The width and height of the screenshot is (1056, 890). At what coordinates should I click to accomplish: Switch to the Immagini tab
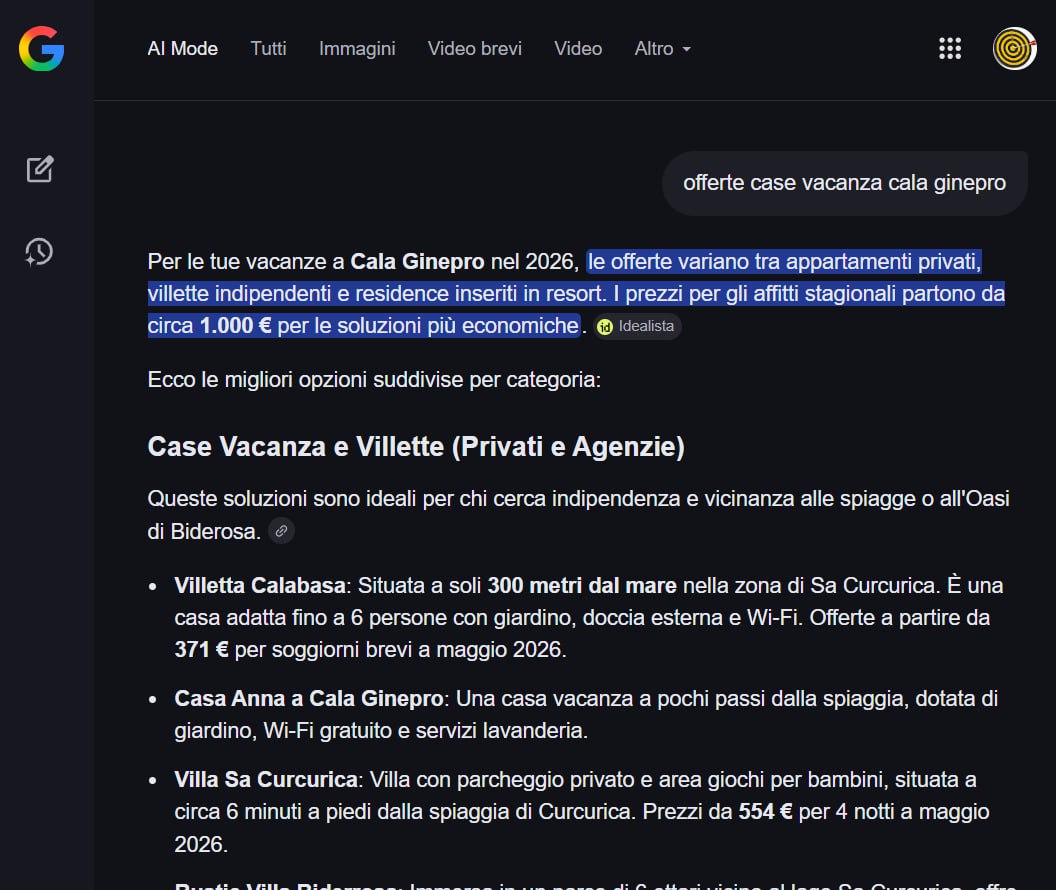(x=357, y=48)
